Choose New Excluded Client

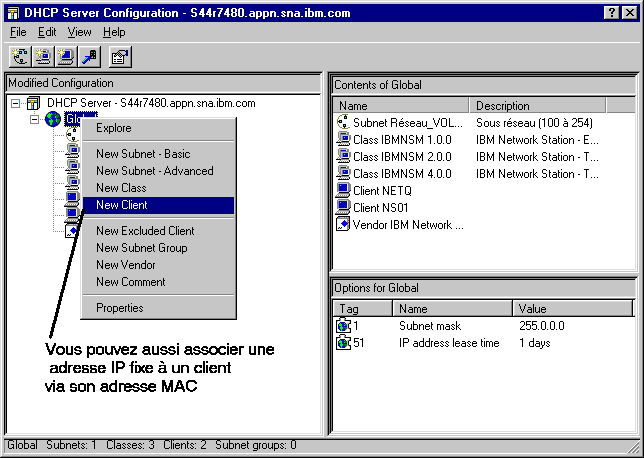coord(159,231)
